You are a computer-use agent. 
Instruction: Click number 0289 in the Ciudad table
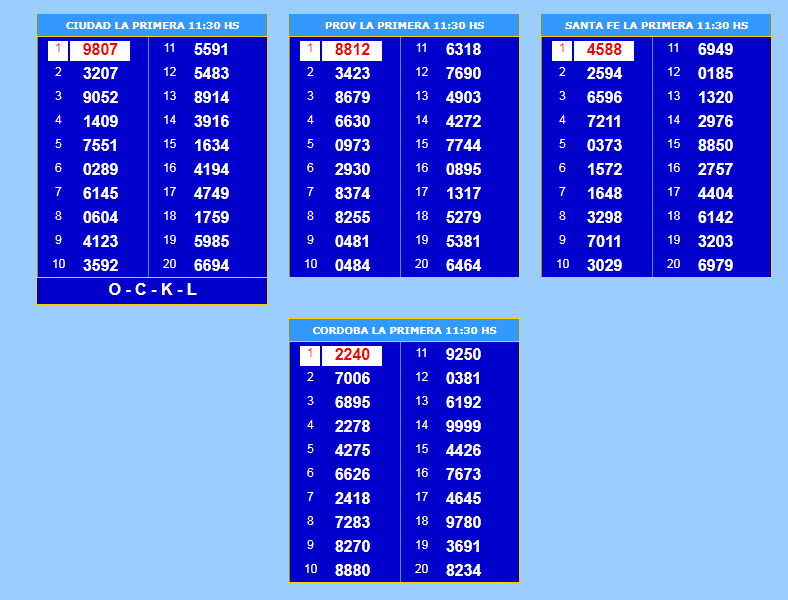[100, 169]
